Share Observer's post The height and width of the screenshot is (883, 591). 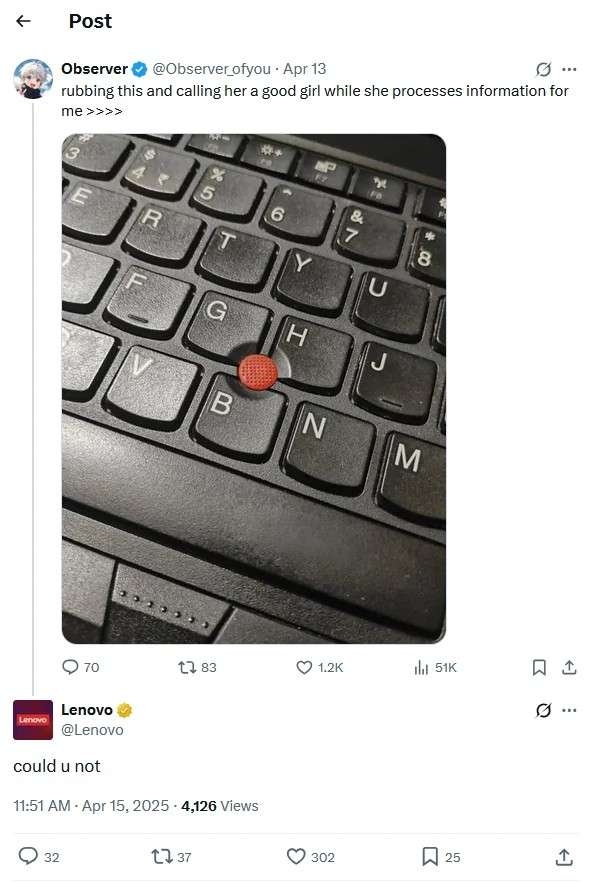570,667
